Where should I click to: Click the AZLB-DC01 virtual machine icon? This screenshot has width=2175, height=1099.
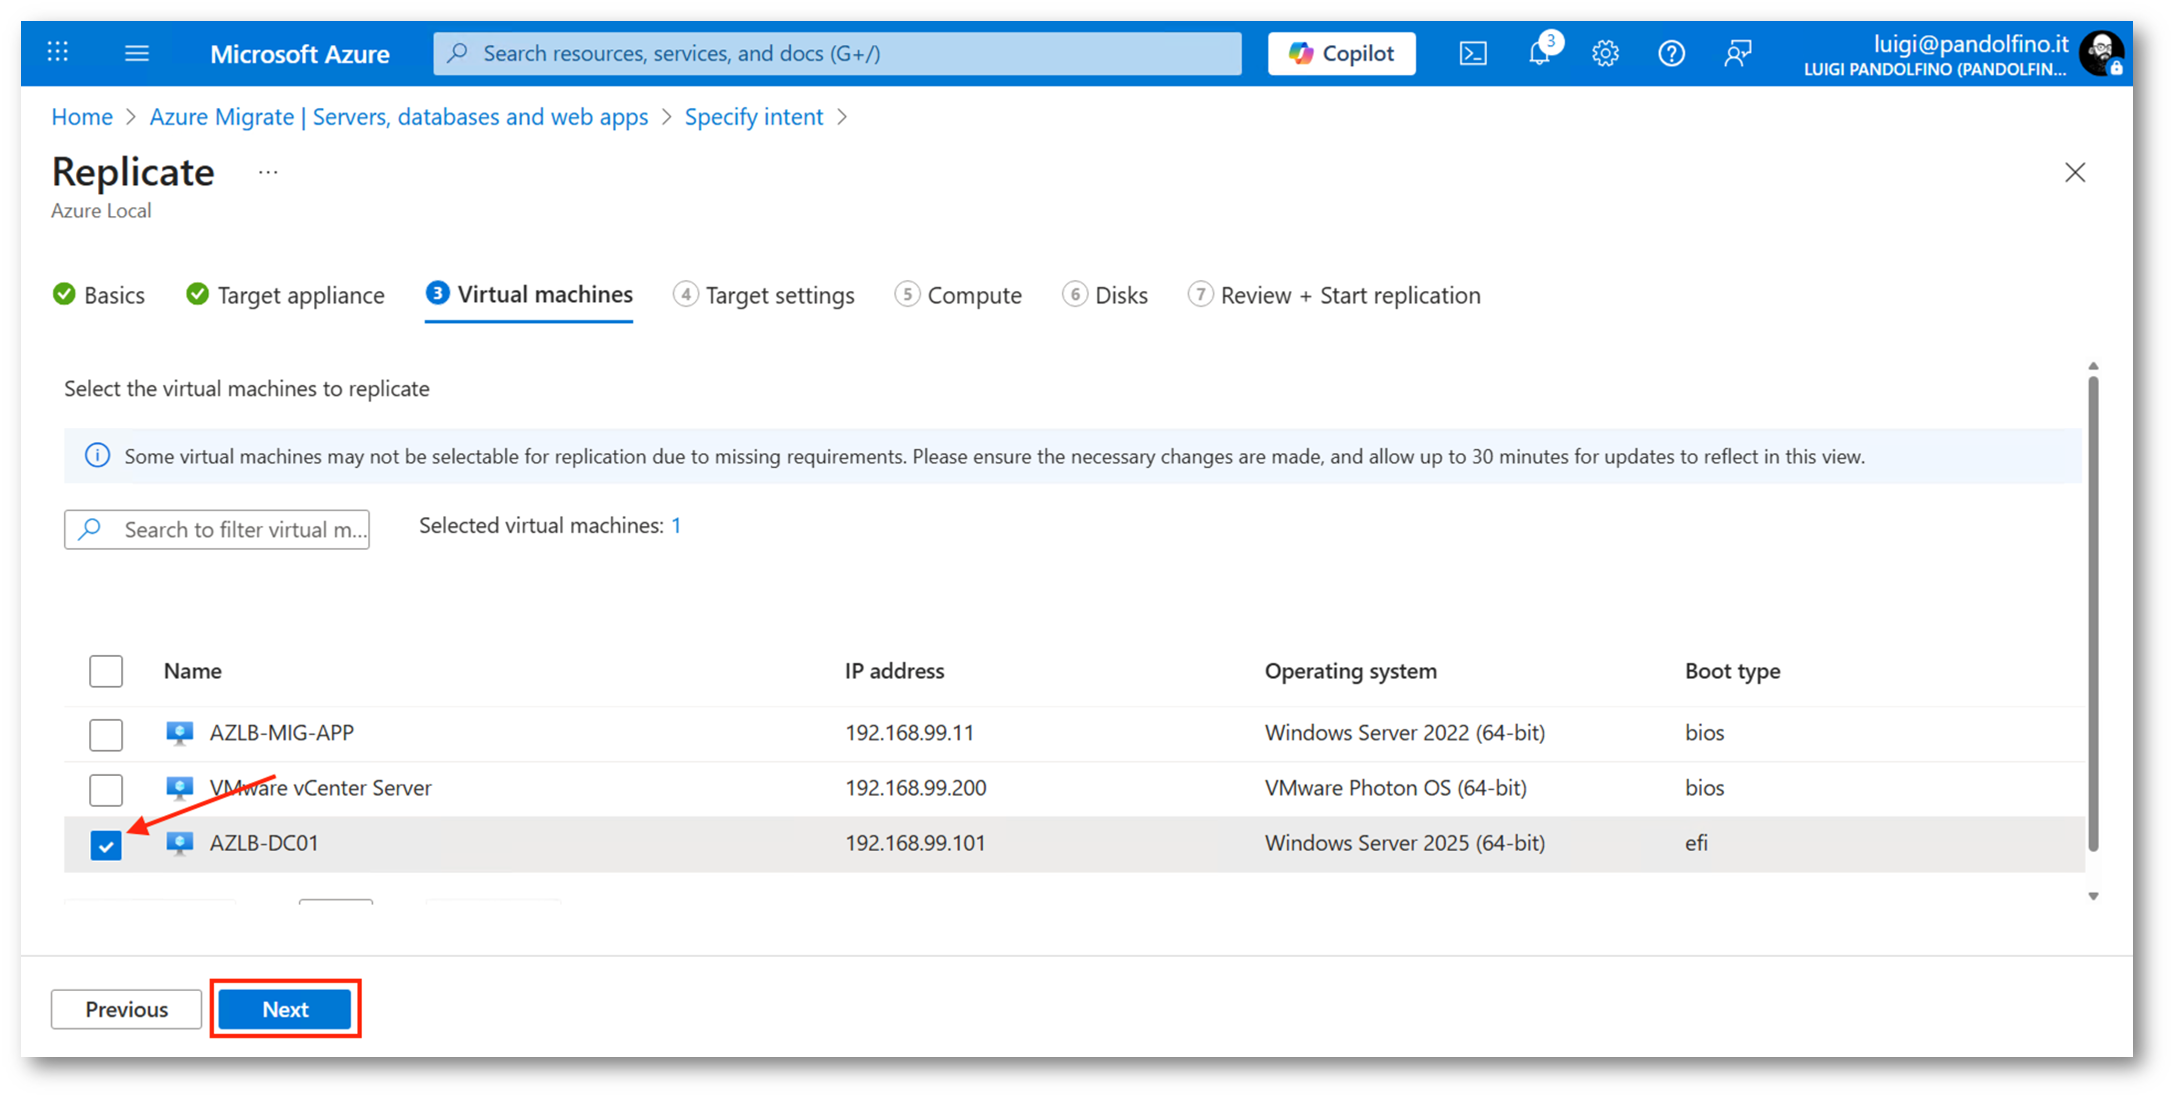pos(180,843)
